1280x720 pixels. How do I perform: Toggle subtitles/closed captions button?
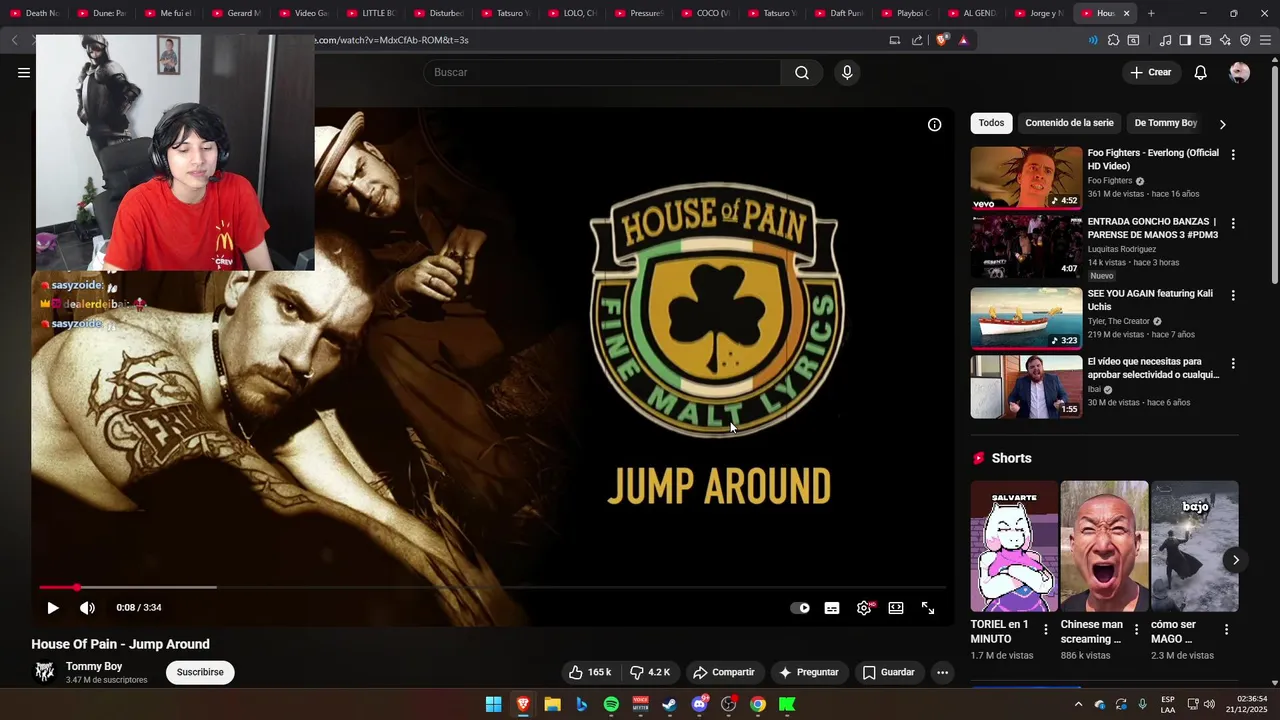pos(832,608)
